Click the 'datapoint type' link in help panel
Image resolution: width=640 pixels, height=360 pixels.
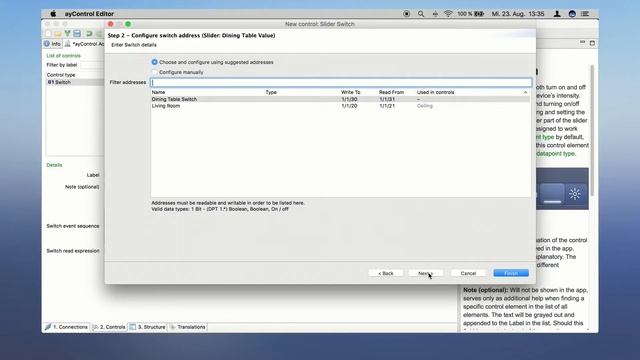coord(556,153)
